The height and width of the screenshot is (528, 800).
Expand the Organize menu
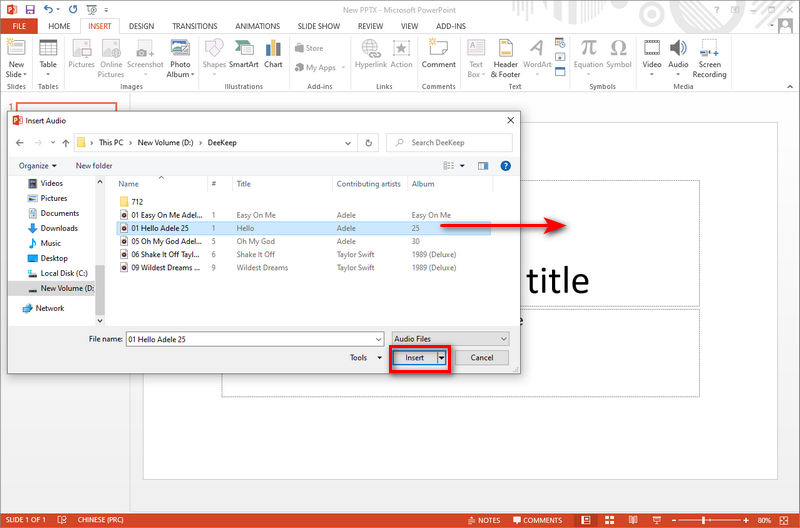coord(38,166)
